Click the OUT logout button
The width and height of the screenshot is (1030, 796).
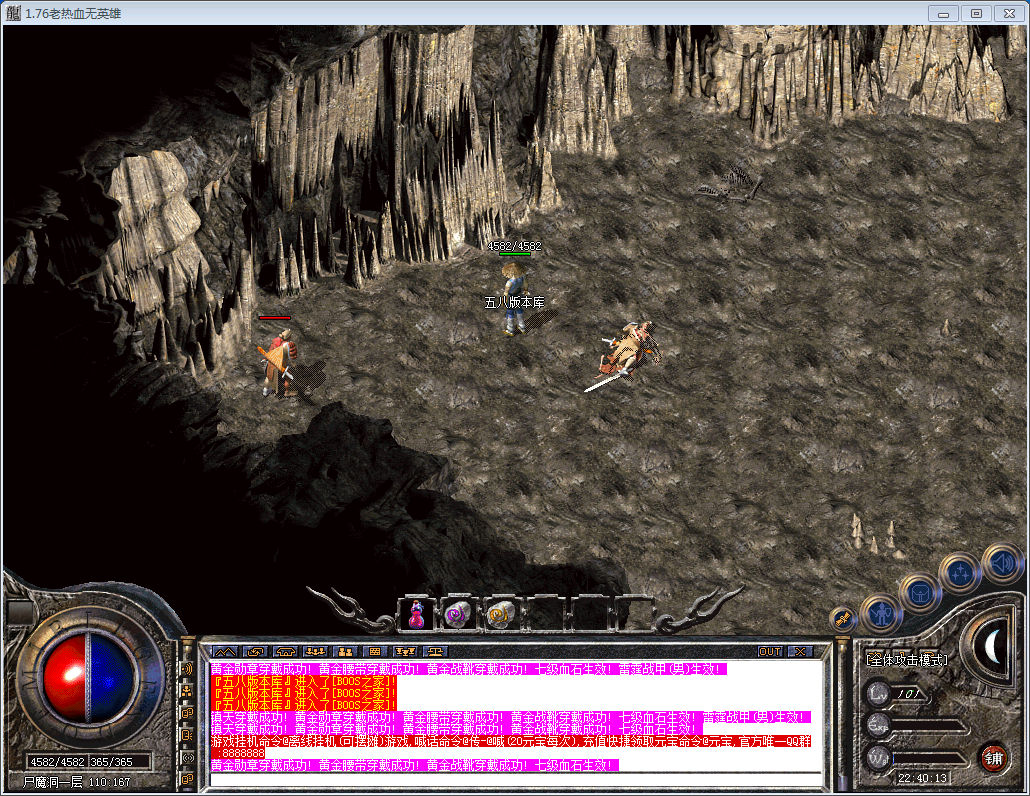tap(770, 652)
